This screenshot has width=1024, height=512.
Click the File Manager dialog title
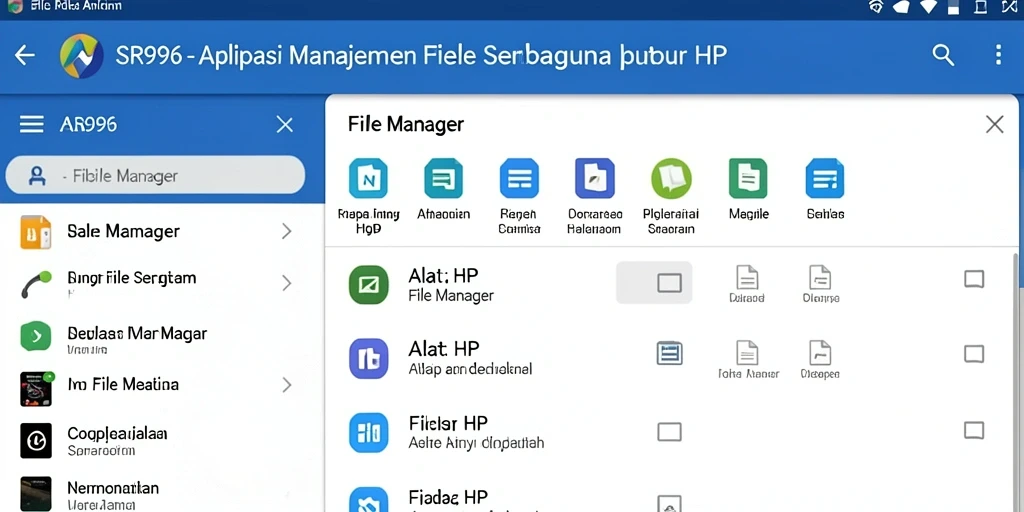click(406, 124)
